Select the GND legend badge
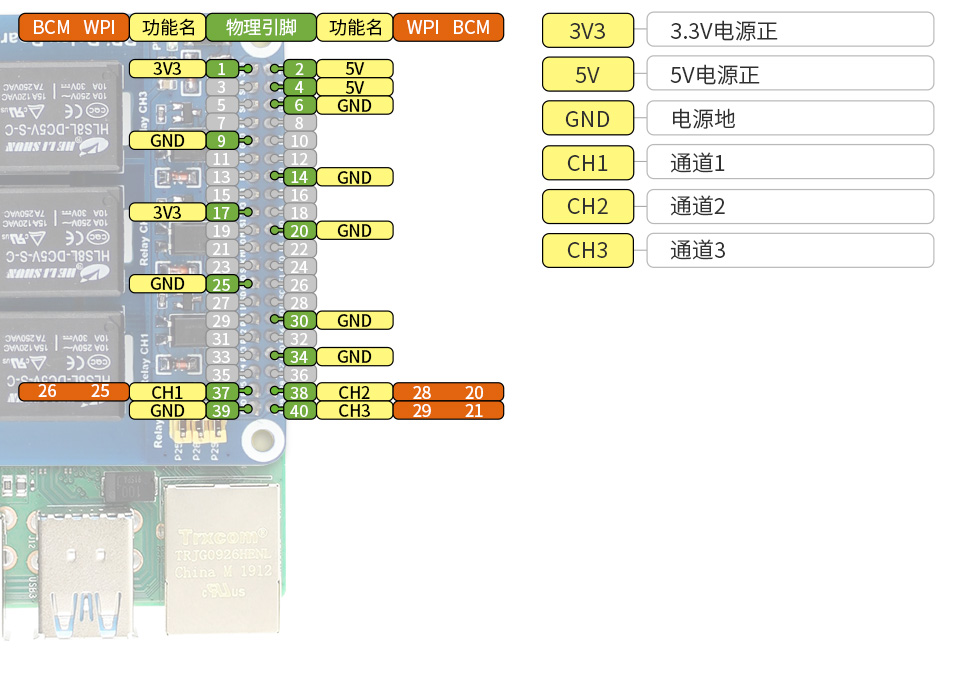Screen dimensions: 960x673 [587, 118]
